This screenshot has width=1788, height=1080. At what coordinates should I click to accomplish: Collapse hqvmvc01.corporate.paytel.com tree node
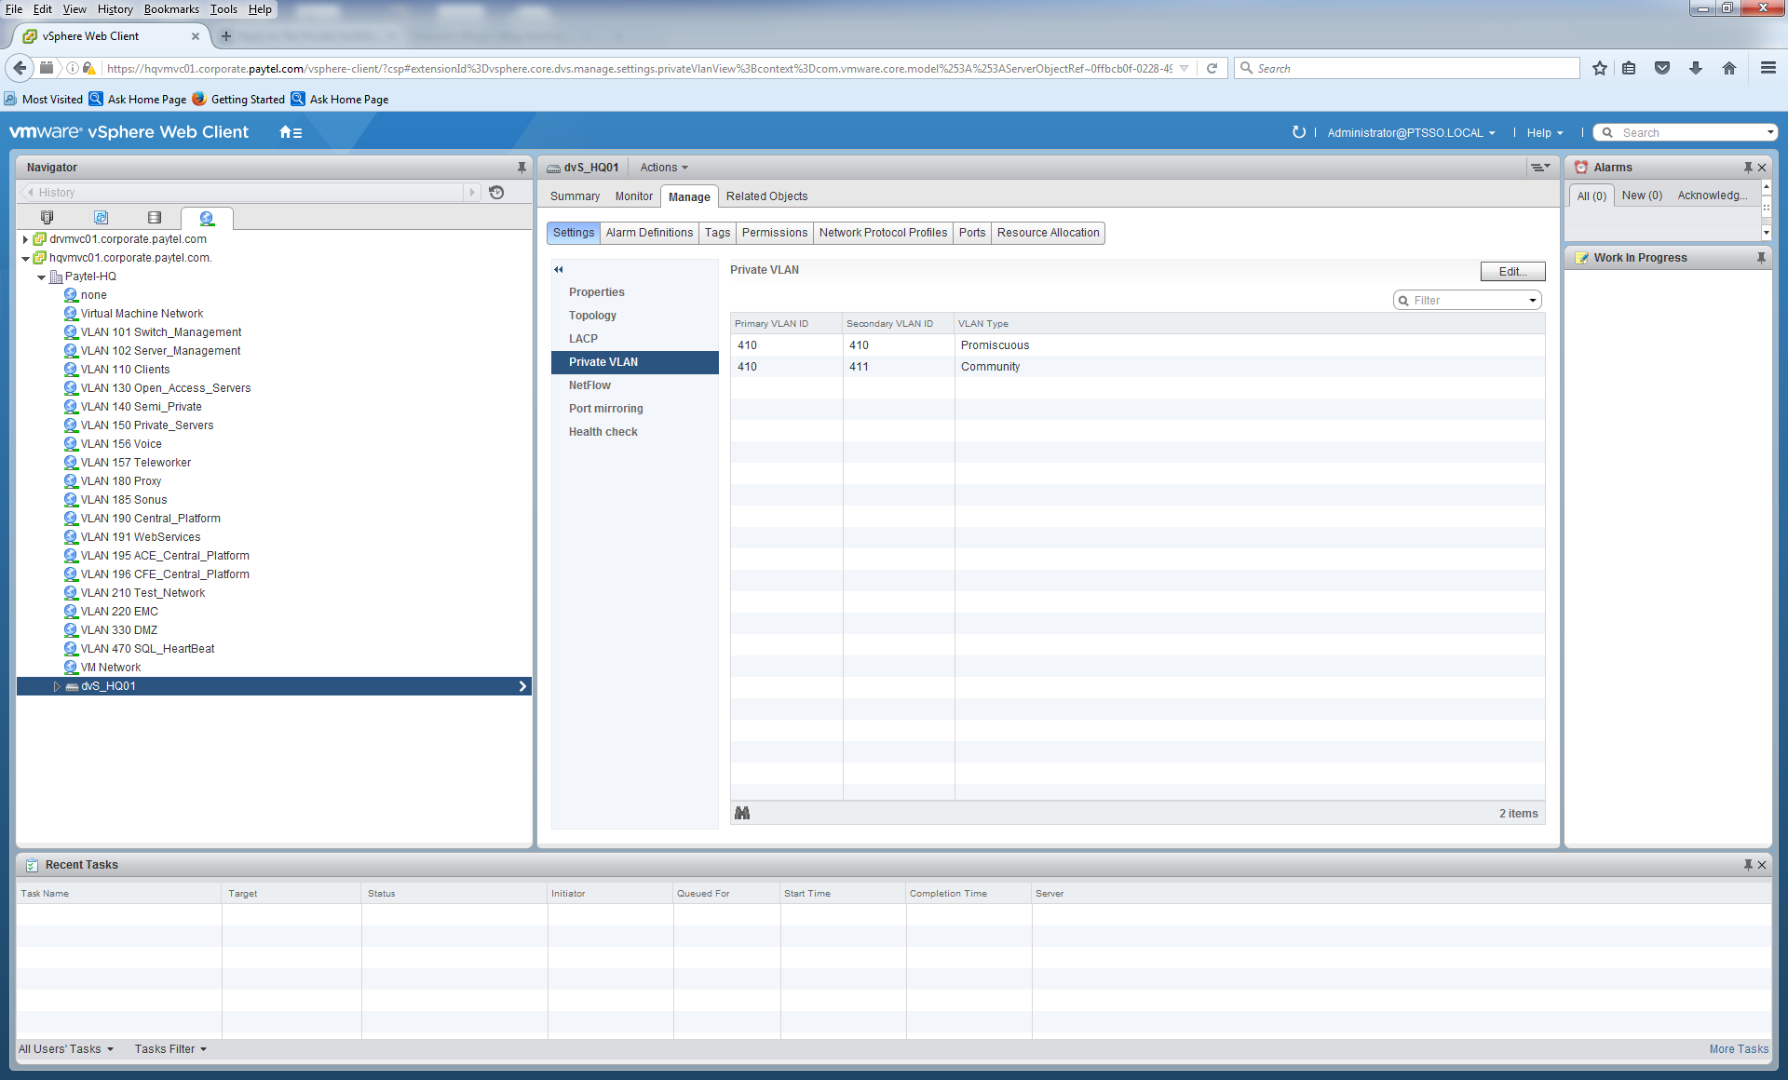click(25, 258)
